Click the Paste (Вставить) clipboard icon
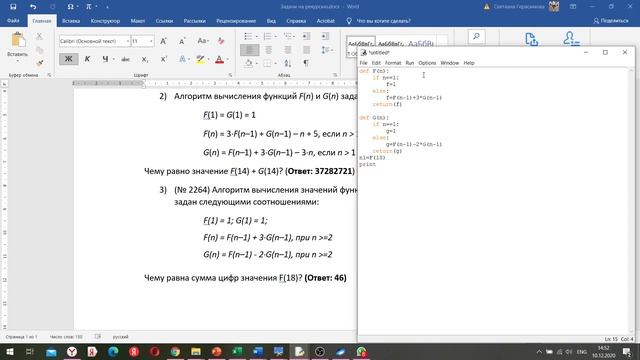 click(x=18, y=41)
